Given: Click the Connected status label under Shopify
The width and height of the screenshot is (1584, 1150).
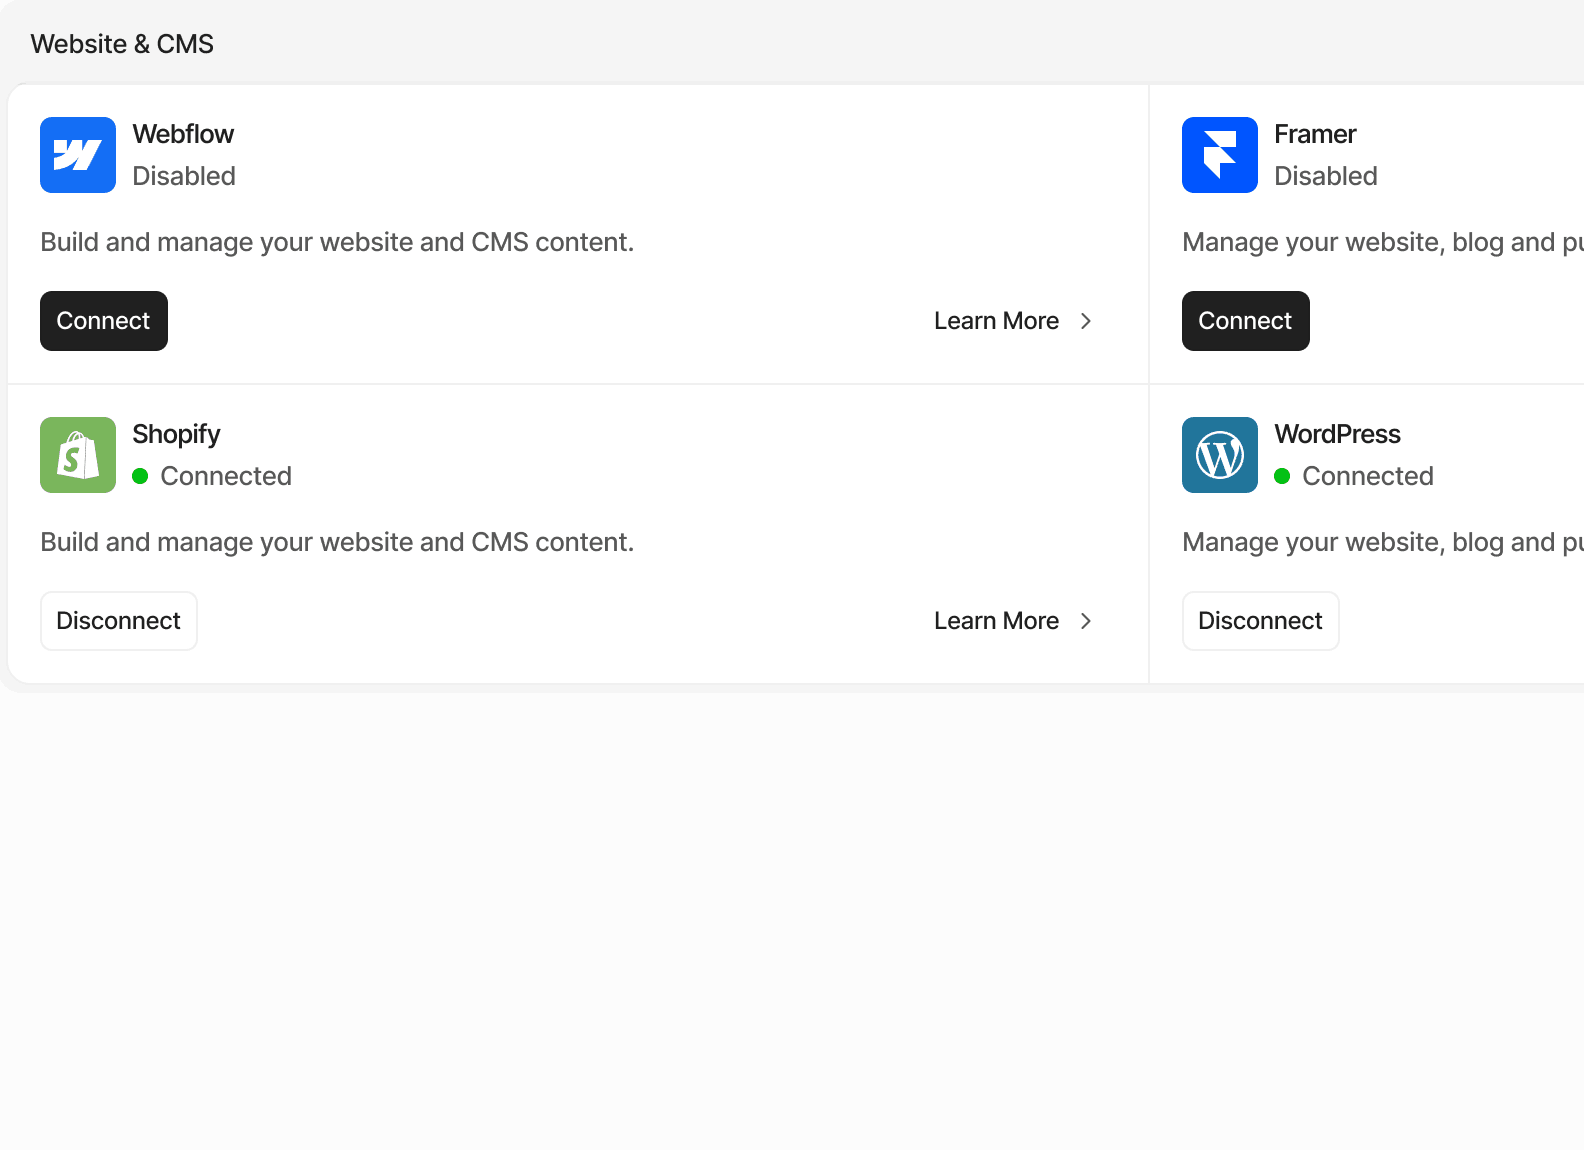Looking at the screenshot, I should coord(226,476).
